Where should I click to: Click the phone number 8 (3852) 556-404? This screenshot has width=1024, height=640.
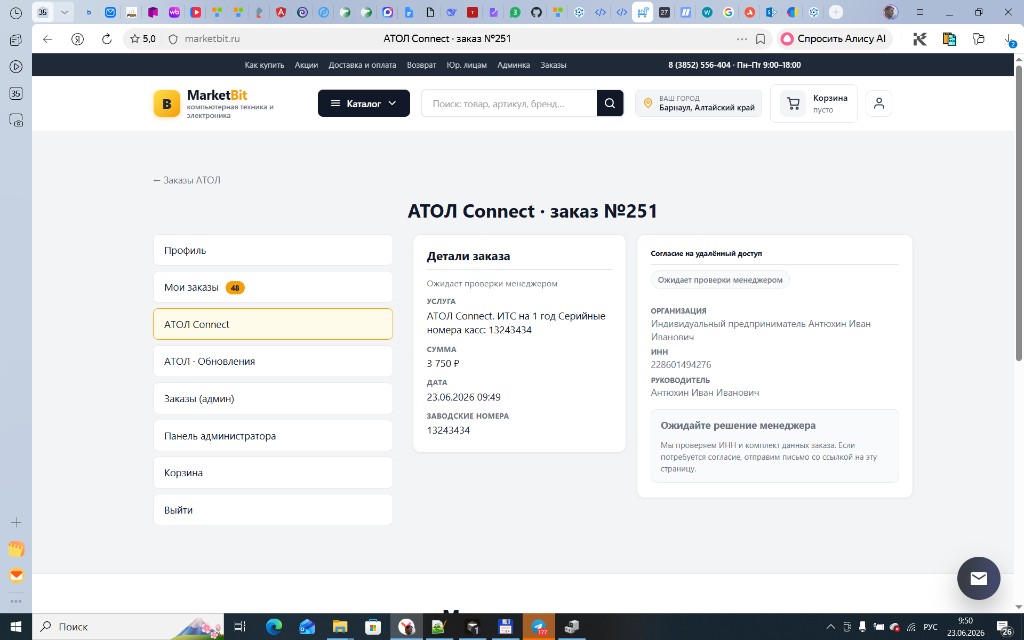pos(699,65)
